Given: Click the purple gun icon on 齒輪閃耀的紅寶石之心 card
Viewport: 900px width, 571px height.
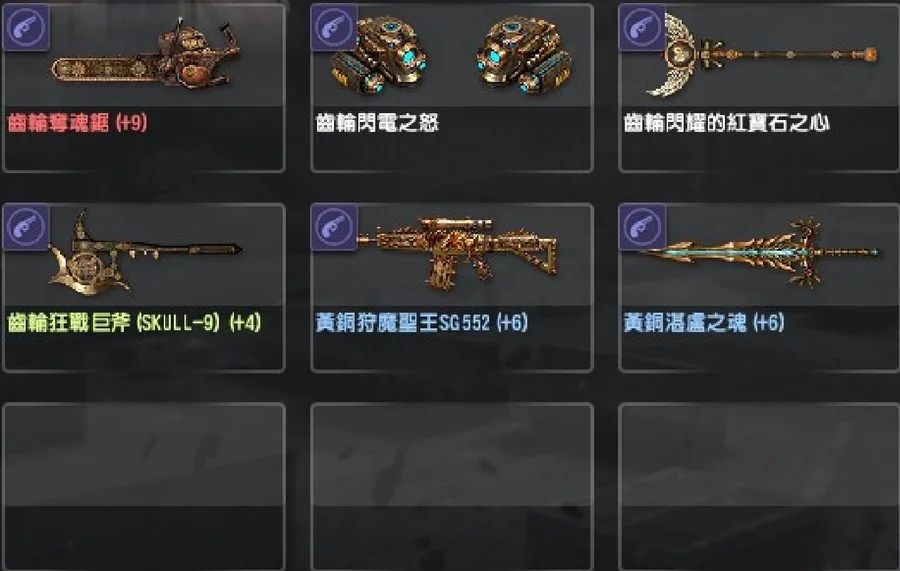Looking at the screenshot, I should tap(643, 27).
